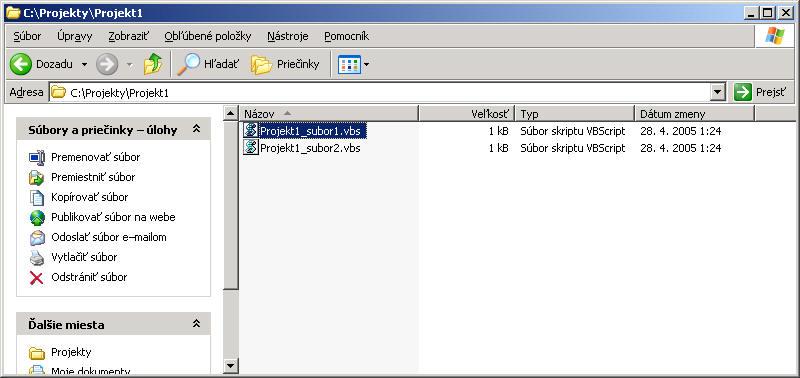Click folder icon in the title bar
This screenshot has height=378, width=800.
point(13,13)
